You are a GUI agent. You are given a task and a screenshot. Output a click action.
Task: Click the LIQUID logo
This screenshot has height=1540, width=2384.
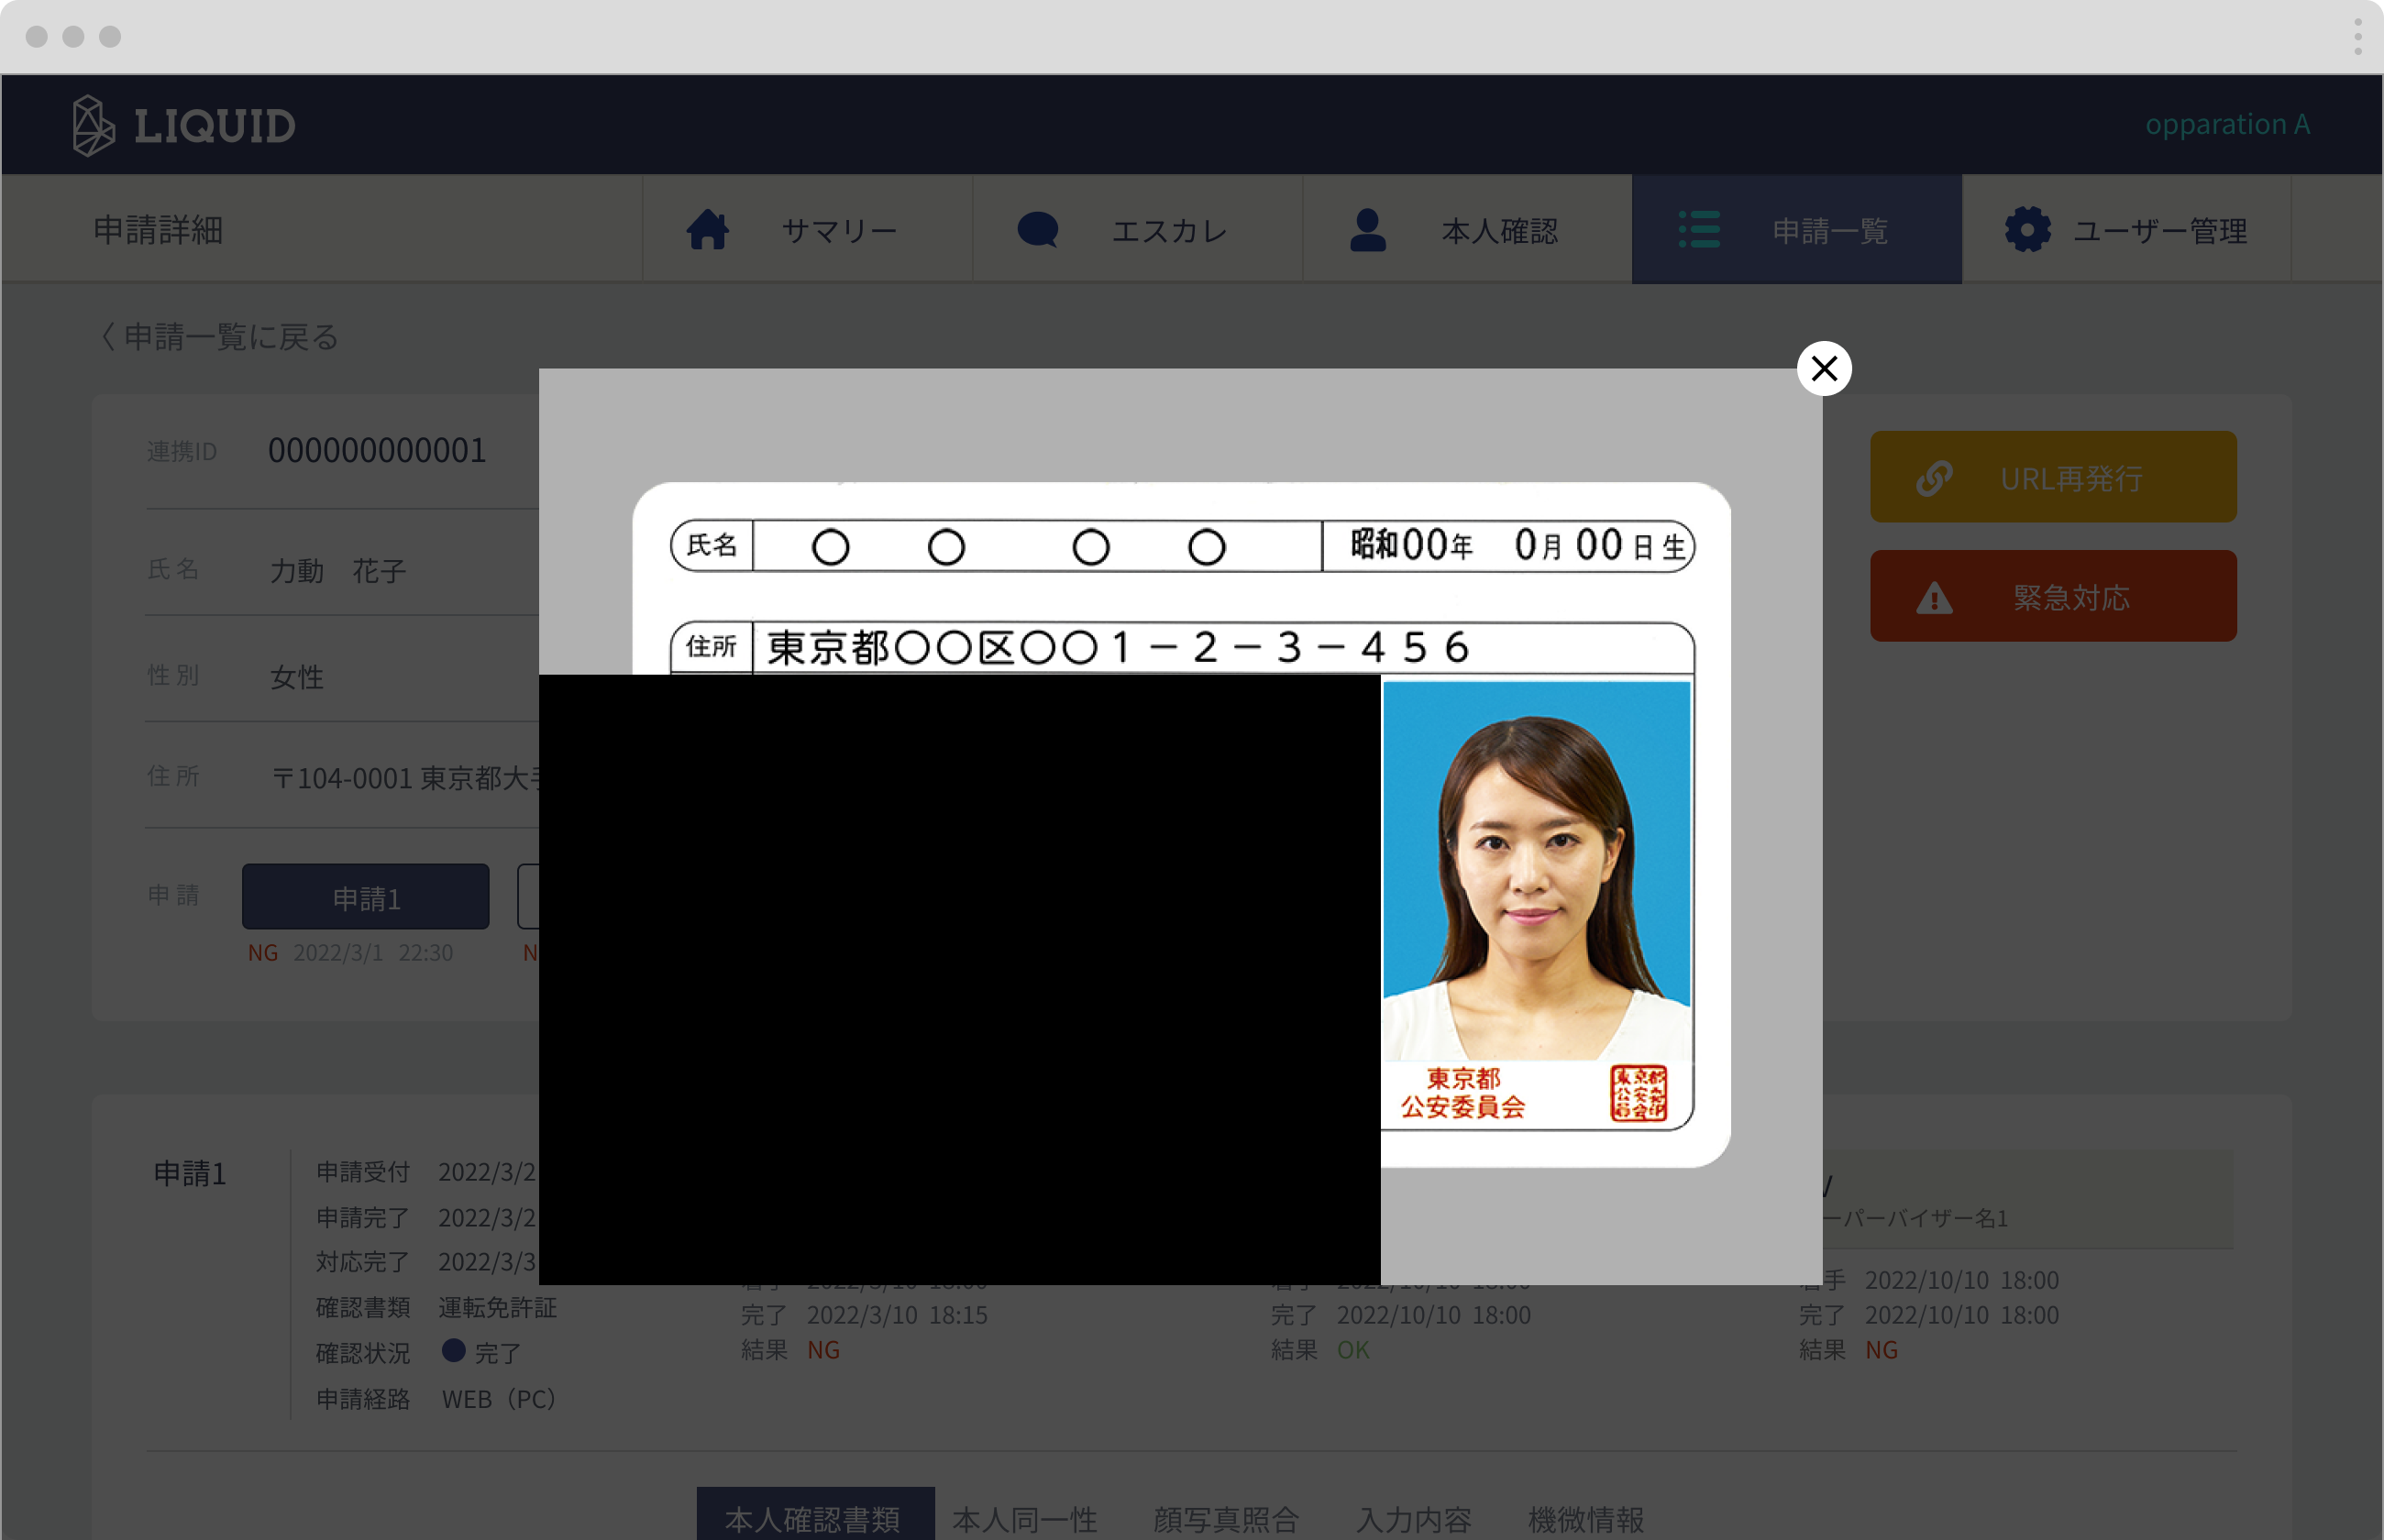pos(184,125)
